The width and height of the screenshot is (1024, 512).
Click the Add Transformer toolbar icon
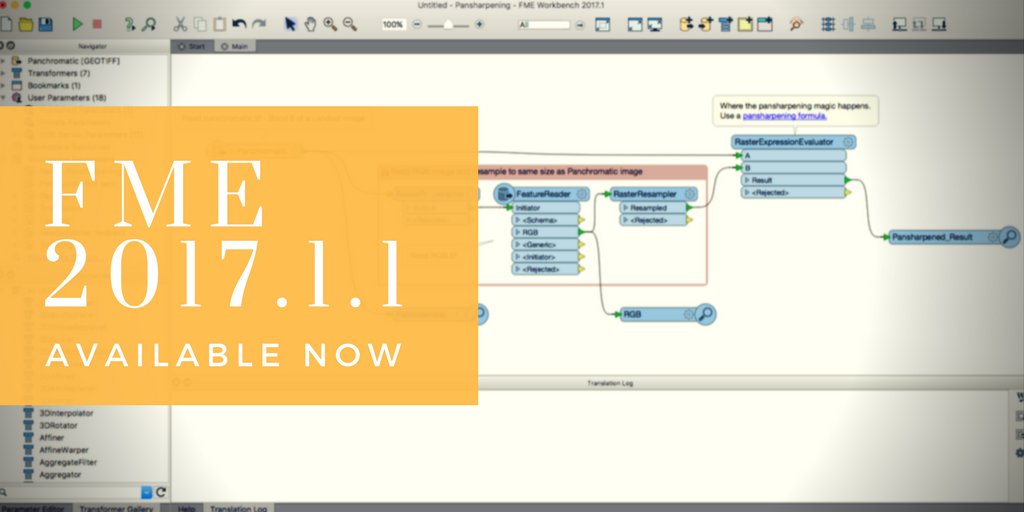pos(726,25)
